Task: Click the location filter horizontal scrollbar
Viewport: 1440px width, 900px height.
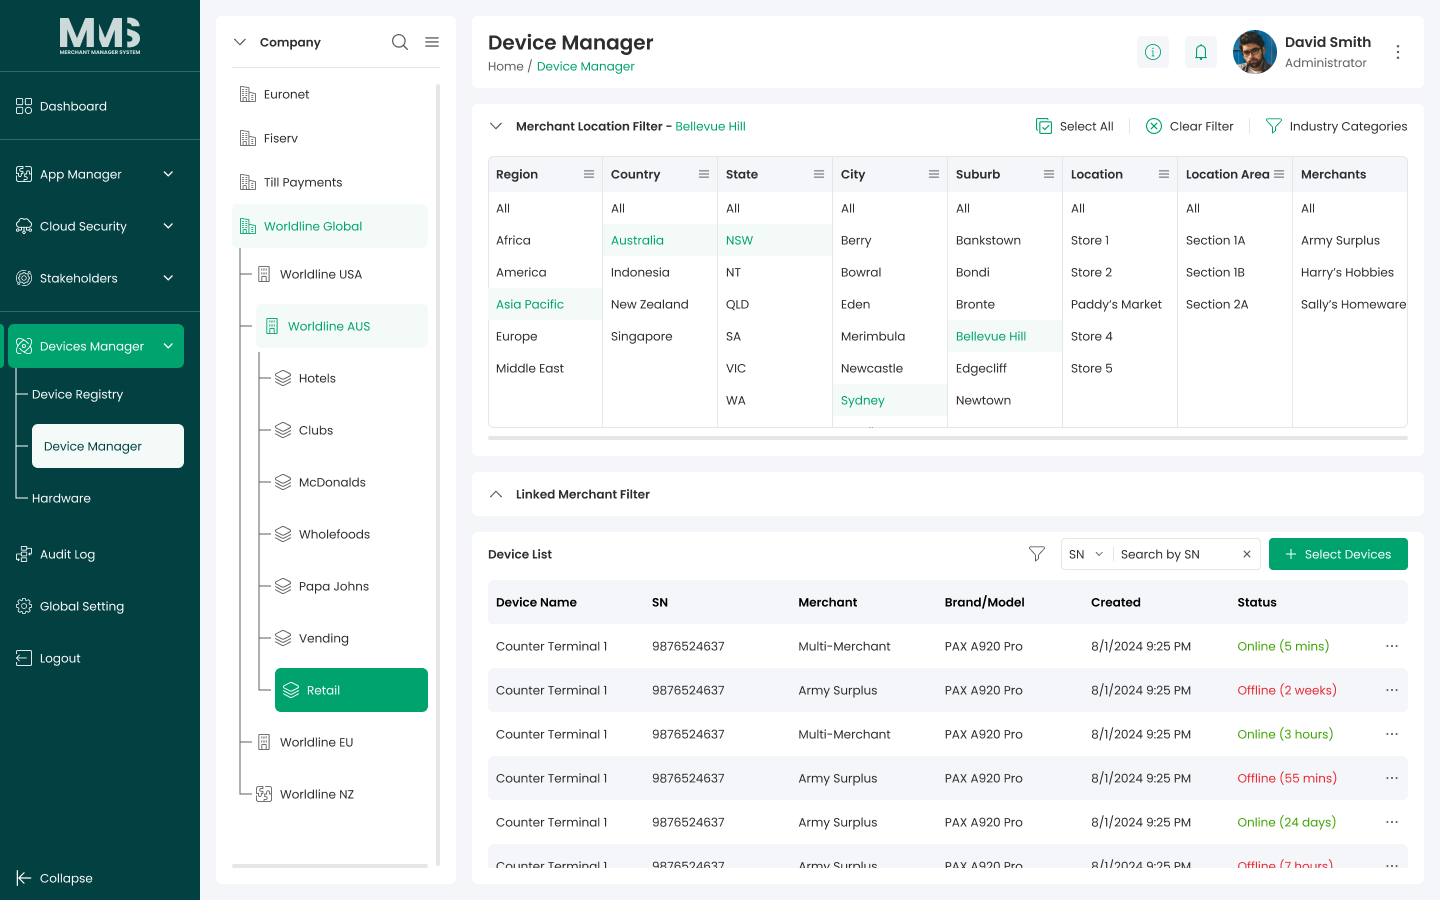Action: [948, 437]
